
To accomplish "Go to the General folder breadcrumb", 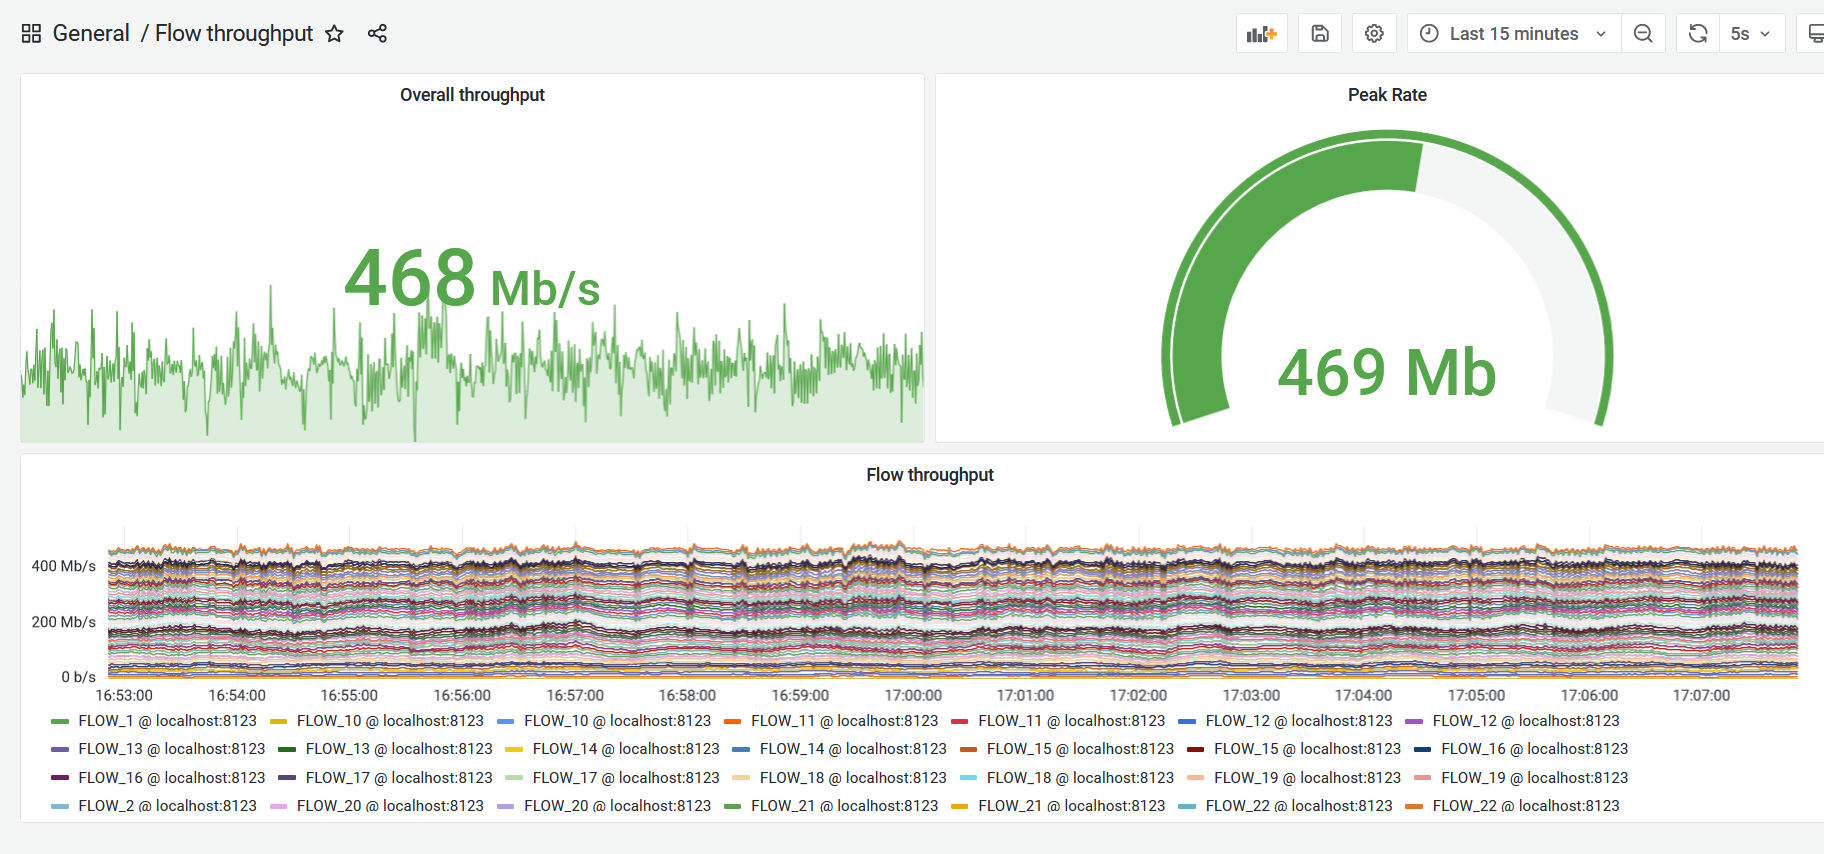I will (91, 34).
